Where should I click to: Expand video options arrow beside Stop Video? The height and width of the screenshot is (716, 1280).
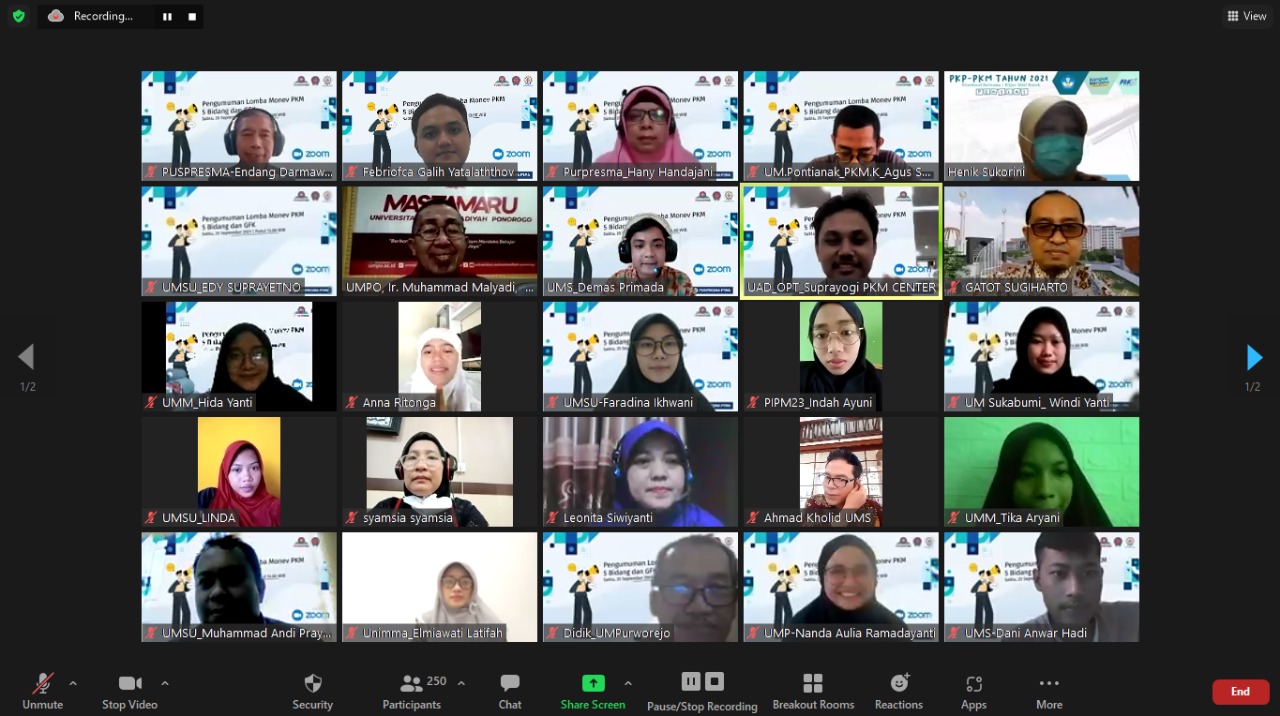point(165,683)
